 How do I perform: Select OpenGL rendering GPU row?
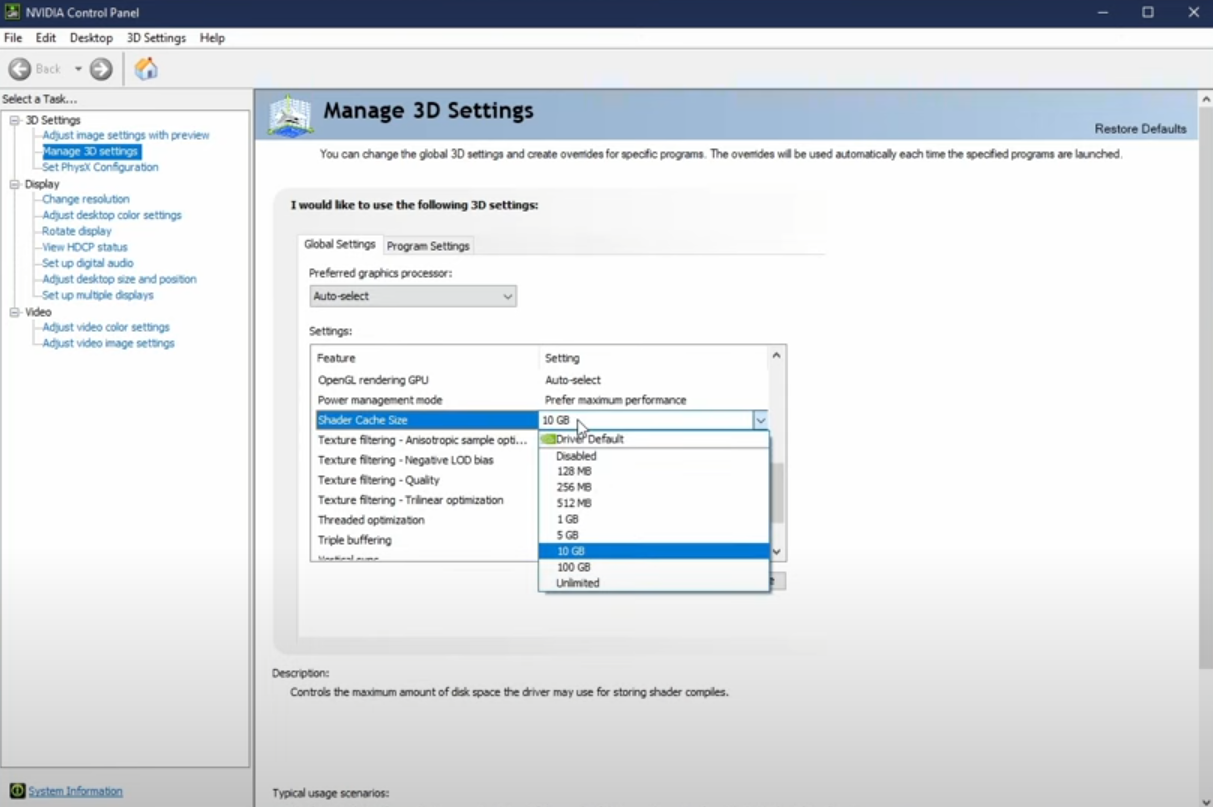540,380
